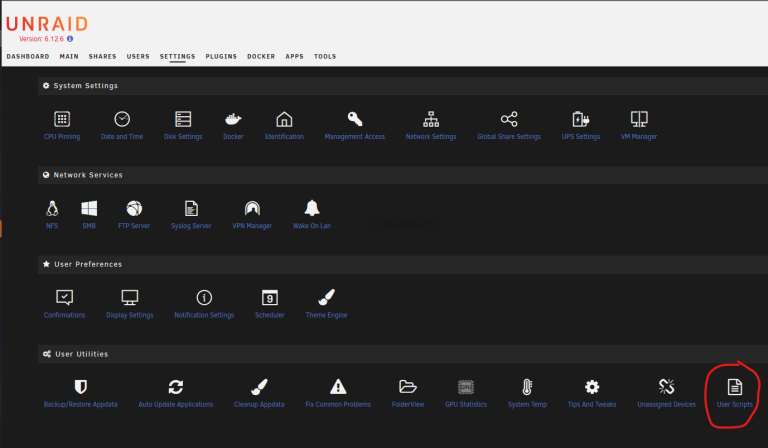Open the GPU Statistics icon
Image resolution: width=768 pixels, height=448 pixels.
(465, 387)
